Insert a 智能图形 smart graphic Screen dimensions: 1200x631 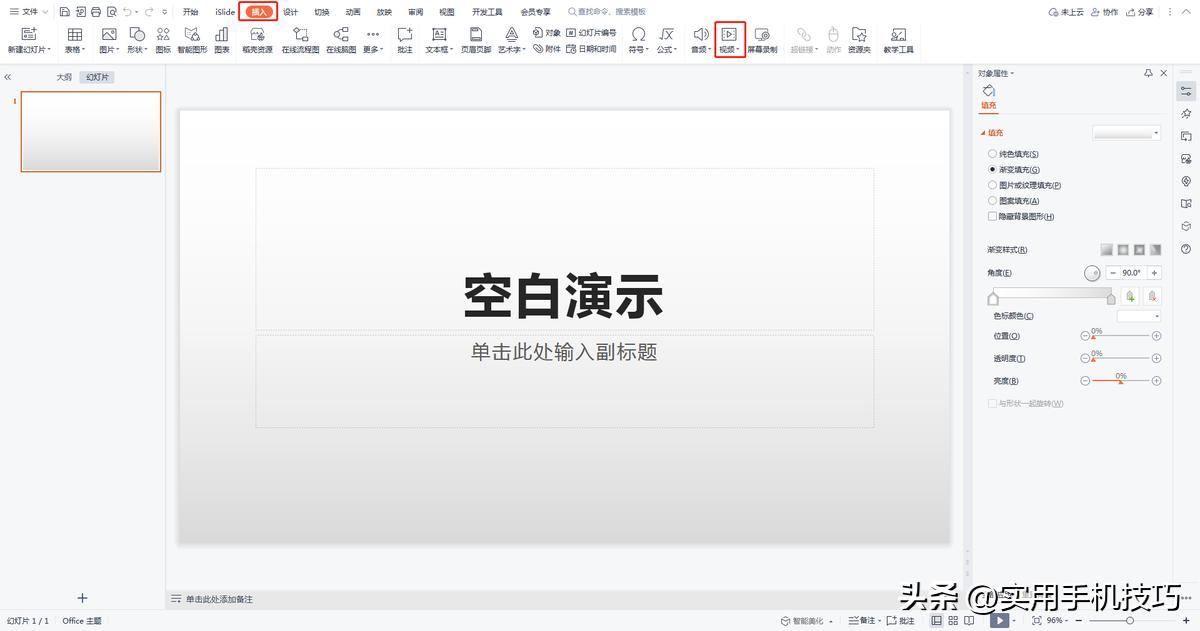[192, 40]
